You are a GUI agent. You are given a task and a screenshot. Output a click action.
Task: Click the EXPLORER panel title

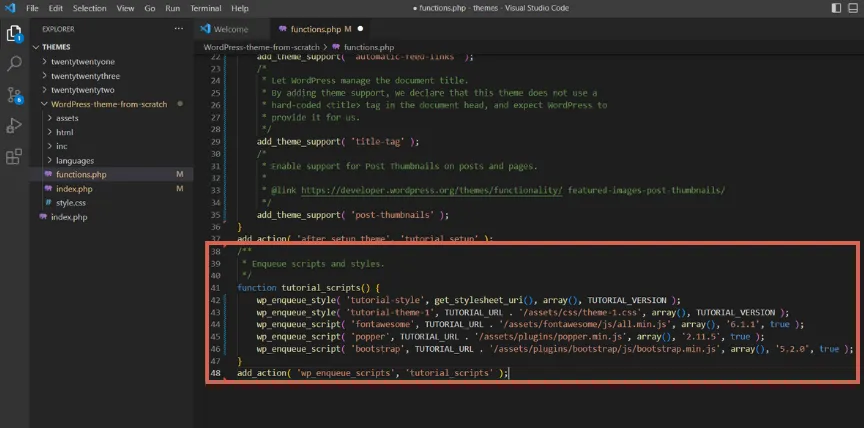click(x=58, y=29)
